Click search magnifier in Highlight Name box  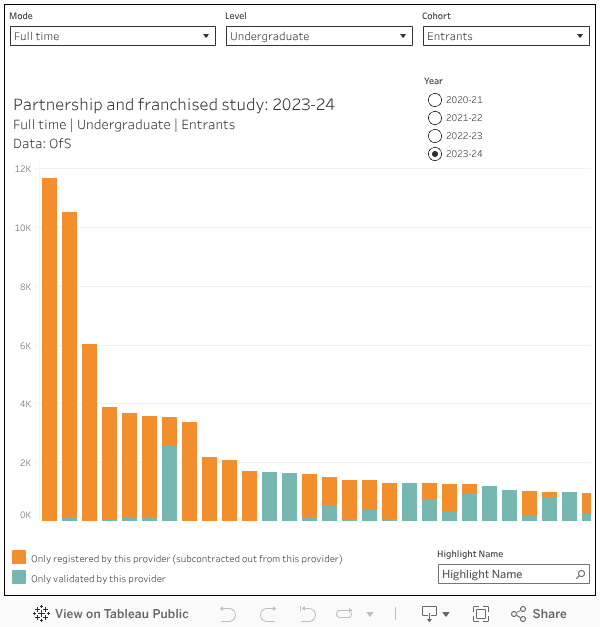[581, 574]
